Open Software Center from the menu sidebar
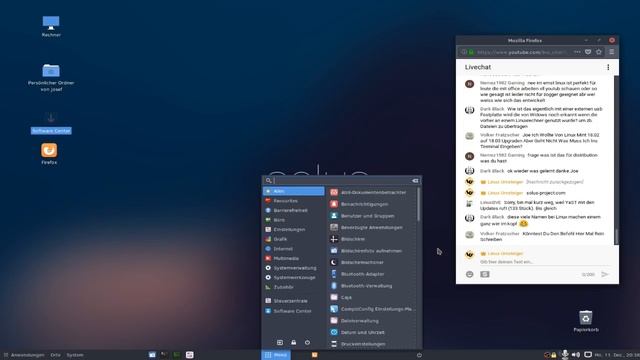The height and width of the screenshot is (360, 640). pos(293,311)
